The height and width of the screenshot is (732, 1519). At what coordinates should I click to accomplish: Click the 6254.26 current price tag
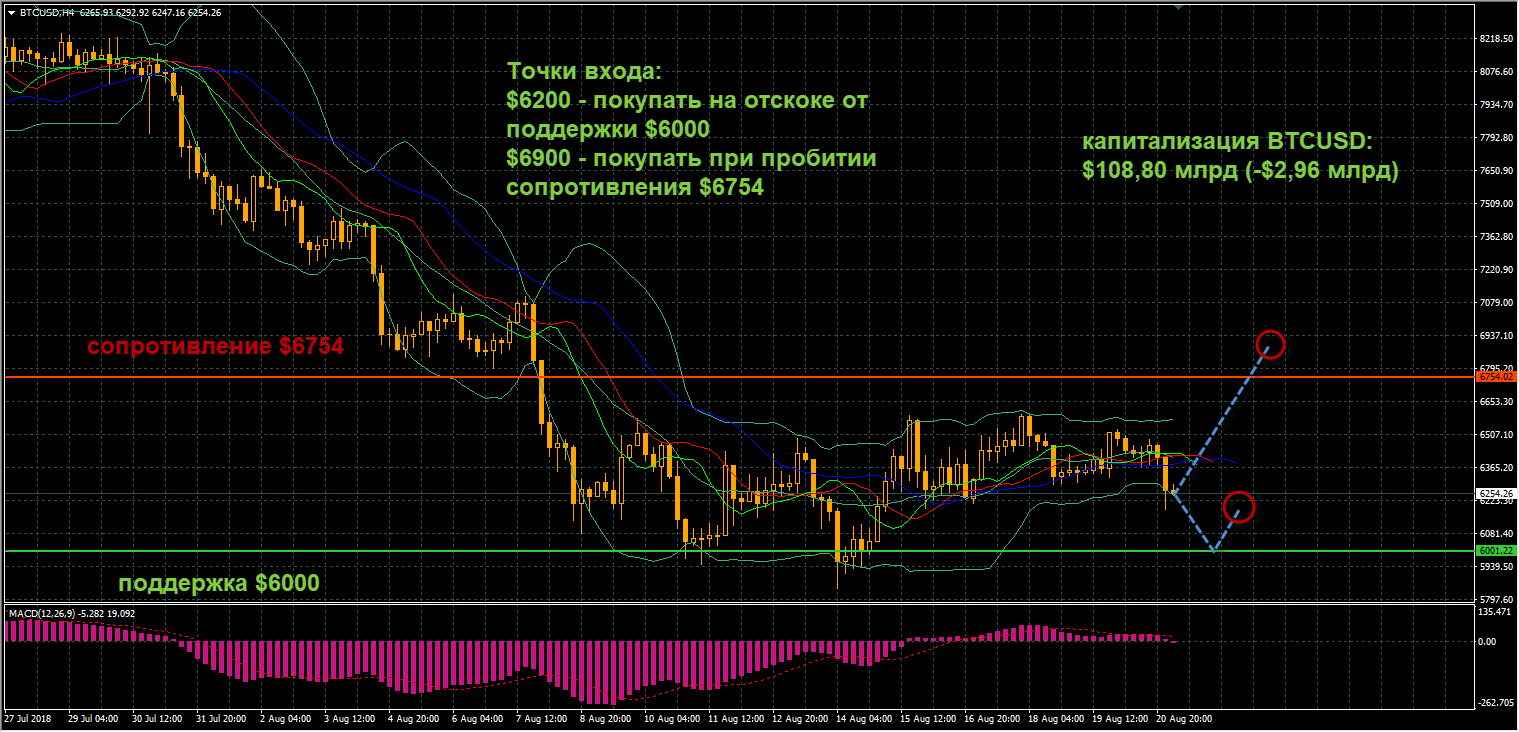point(1495,493)
